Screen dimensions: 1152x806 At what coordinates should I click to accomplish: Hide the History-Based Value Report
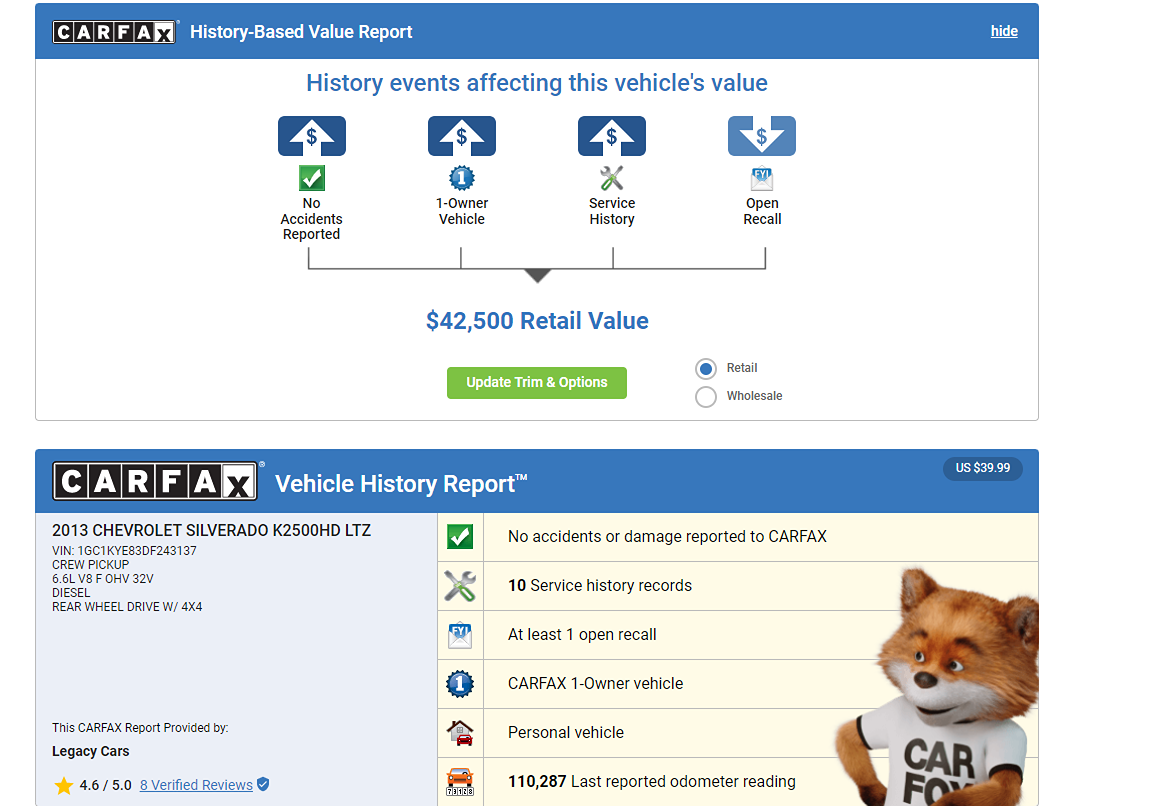pyautogui.click(x=1004, y=31)
